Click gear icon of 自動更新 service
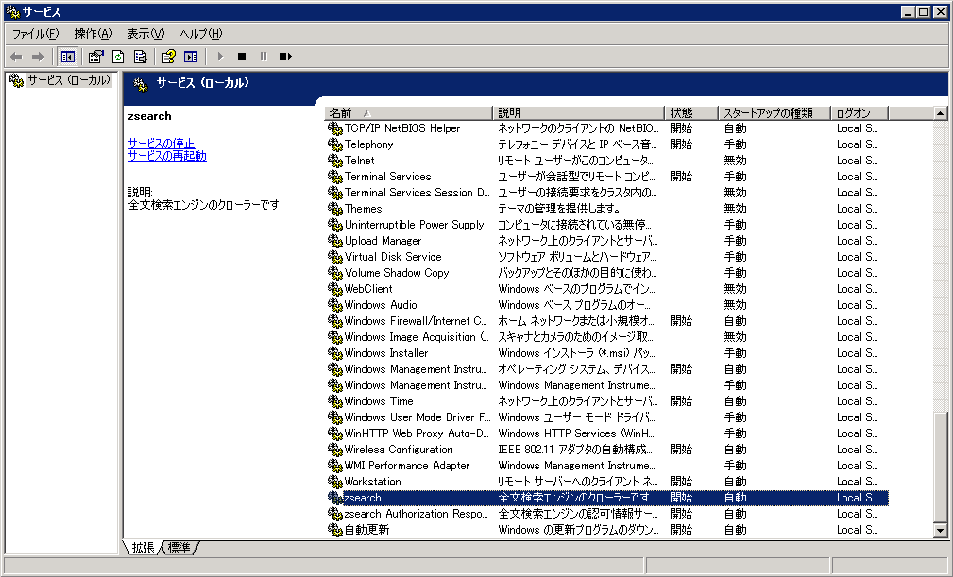Image resolution: width=953 pixels, height=577 pixels. [335, 530]
